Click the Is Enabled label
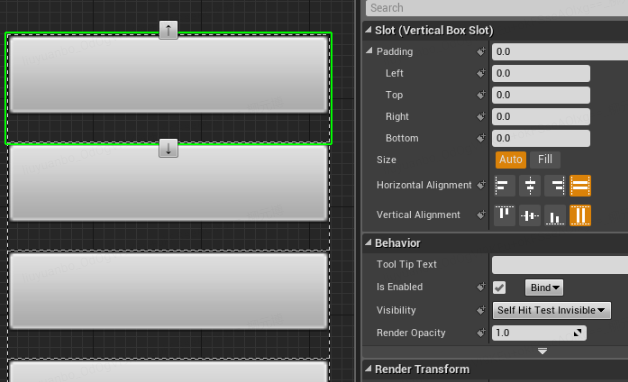Image resolution: width=628 pixels, height=382 pixels. pyautogui.click(x=399, y=287)
